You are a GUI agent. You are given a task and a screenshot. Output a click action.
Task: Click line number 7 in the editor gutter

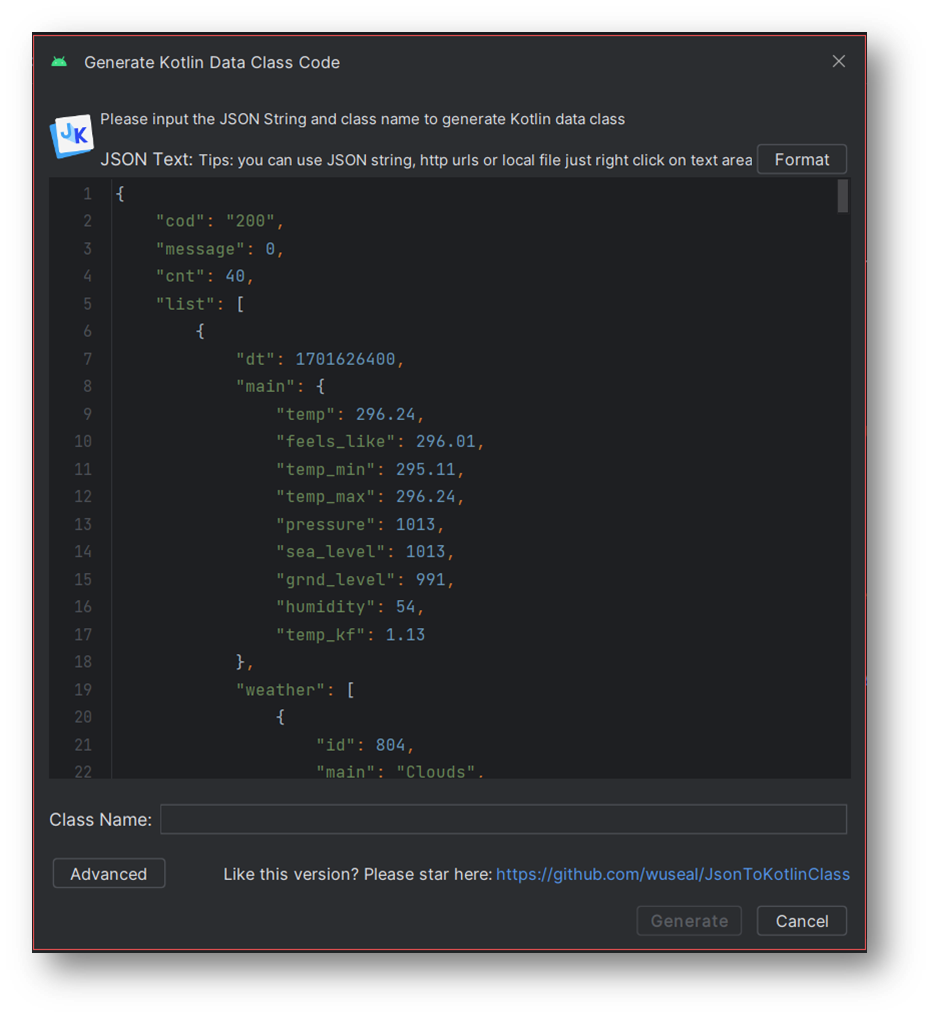pos(86,359)
